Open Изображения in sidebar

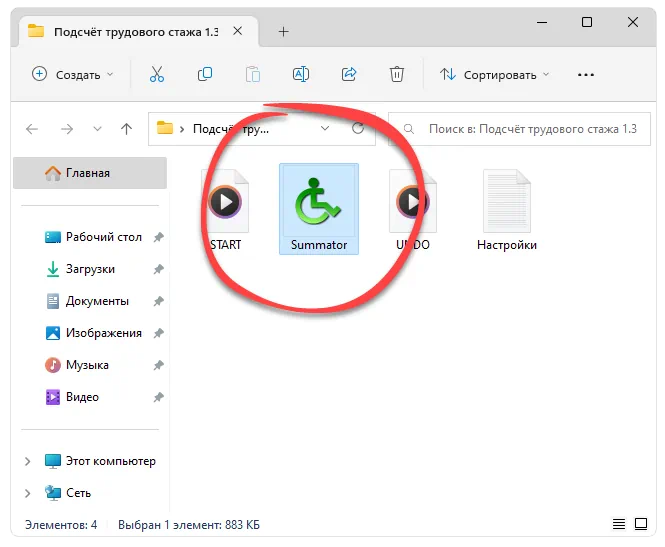tap(93, 333)
